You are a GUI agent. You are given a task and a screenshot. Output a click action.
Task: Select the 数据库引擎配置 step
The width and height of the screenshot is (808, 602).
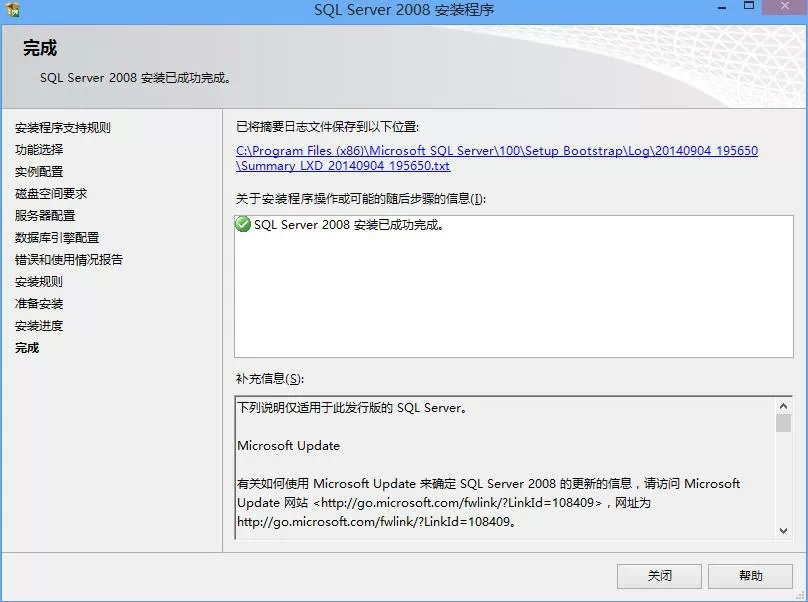click(57, 238)
